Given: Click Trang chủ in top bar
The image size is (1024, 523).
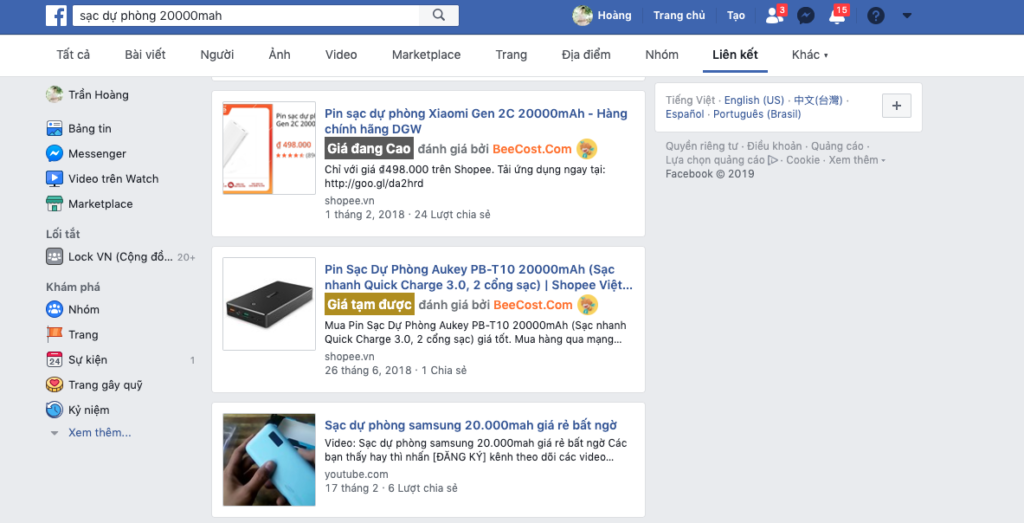Looking at the screenshot, I should (x=679, y=15).
